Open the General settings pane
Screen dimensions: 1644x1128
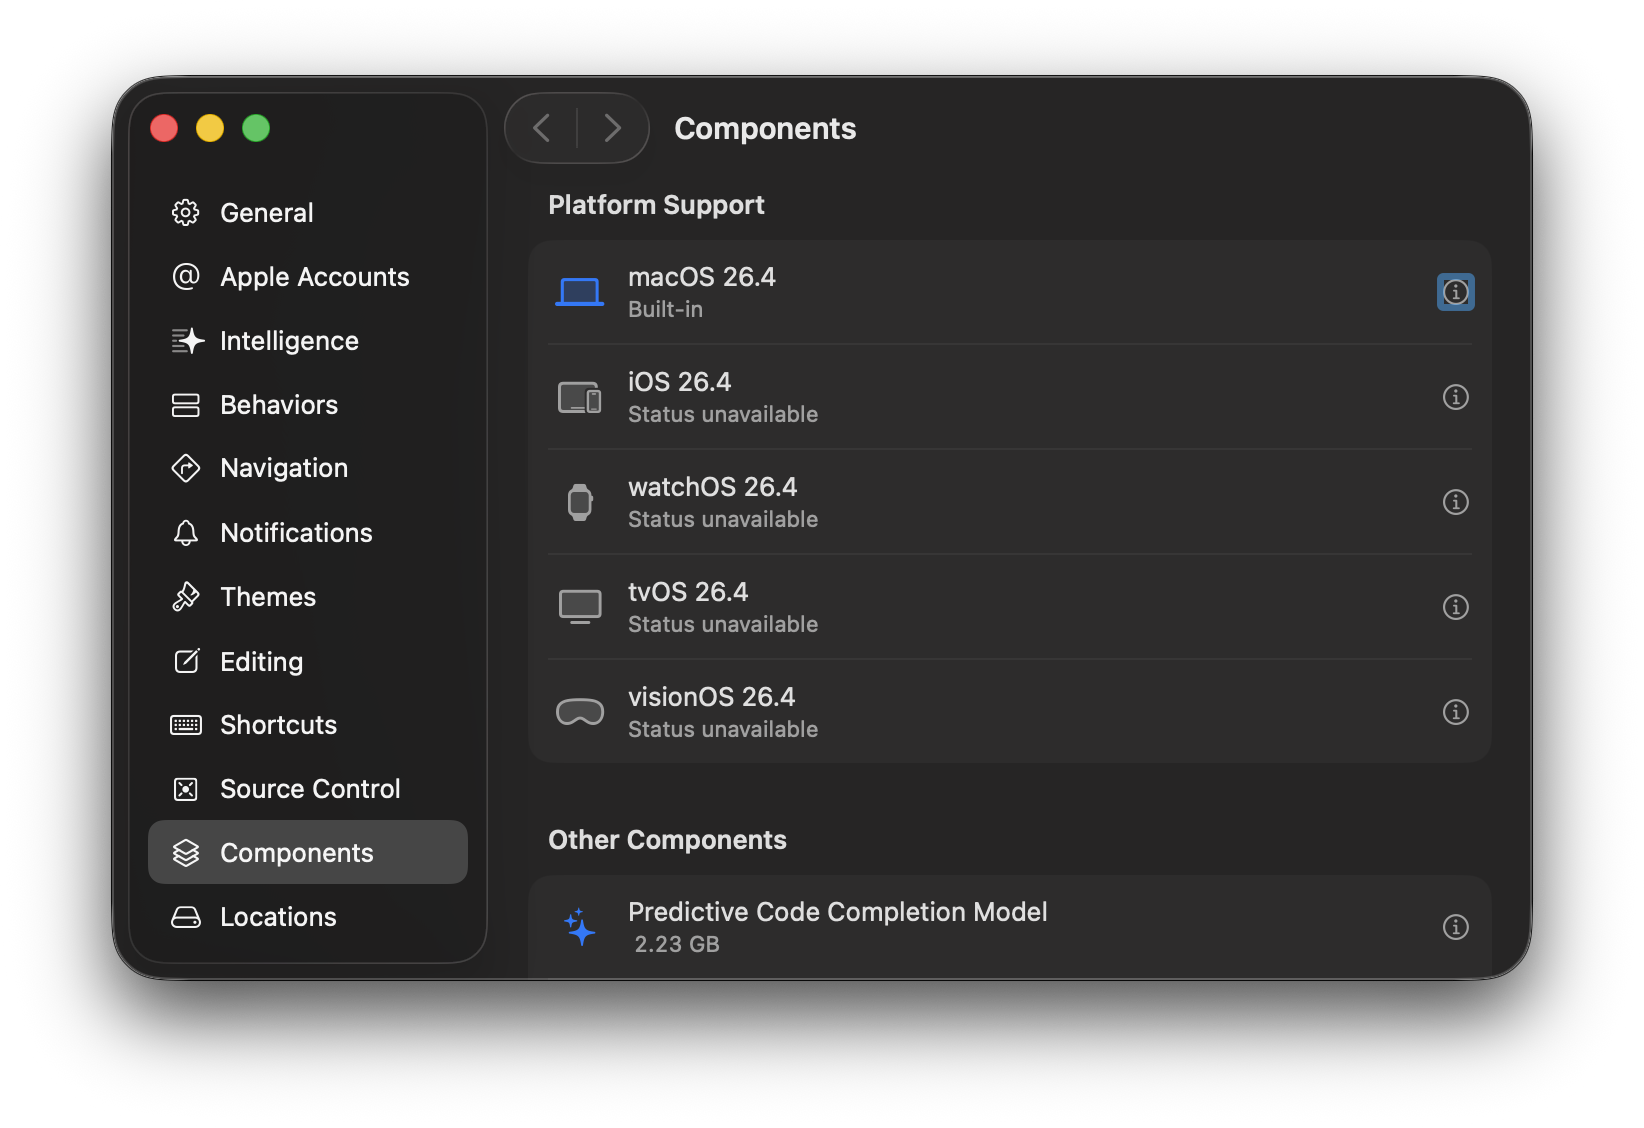coord(308,212)
